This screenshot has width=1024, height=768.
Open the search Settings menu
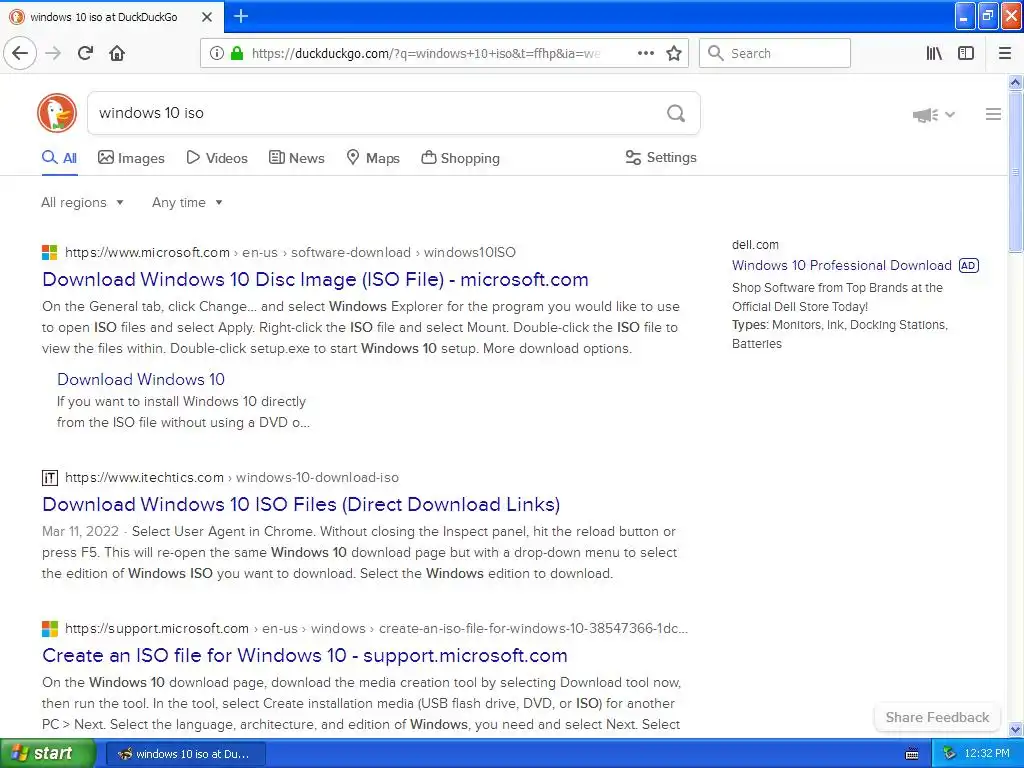click(x=661, y=157)
